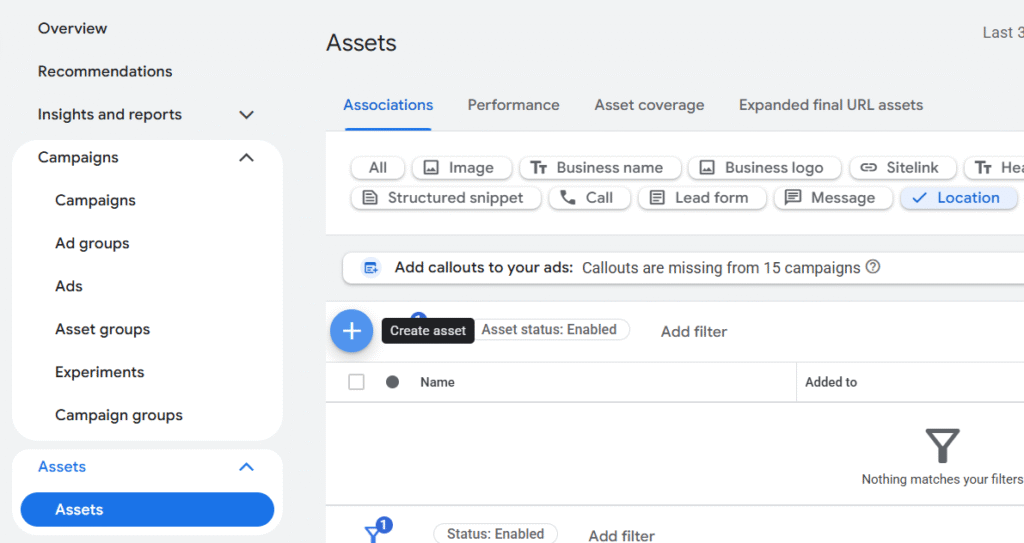Viewport: 1024px width, 543px height.
Task: Open Recommendations in the sidebar
Action: pyautogui.click(x=105, y=72)
